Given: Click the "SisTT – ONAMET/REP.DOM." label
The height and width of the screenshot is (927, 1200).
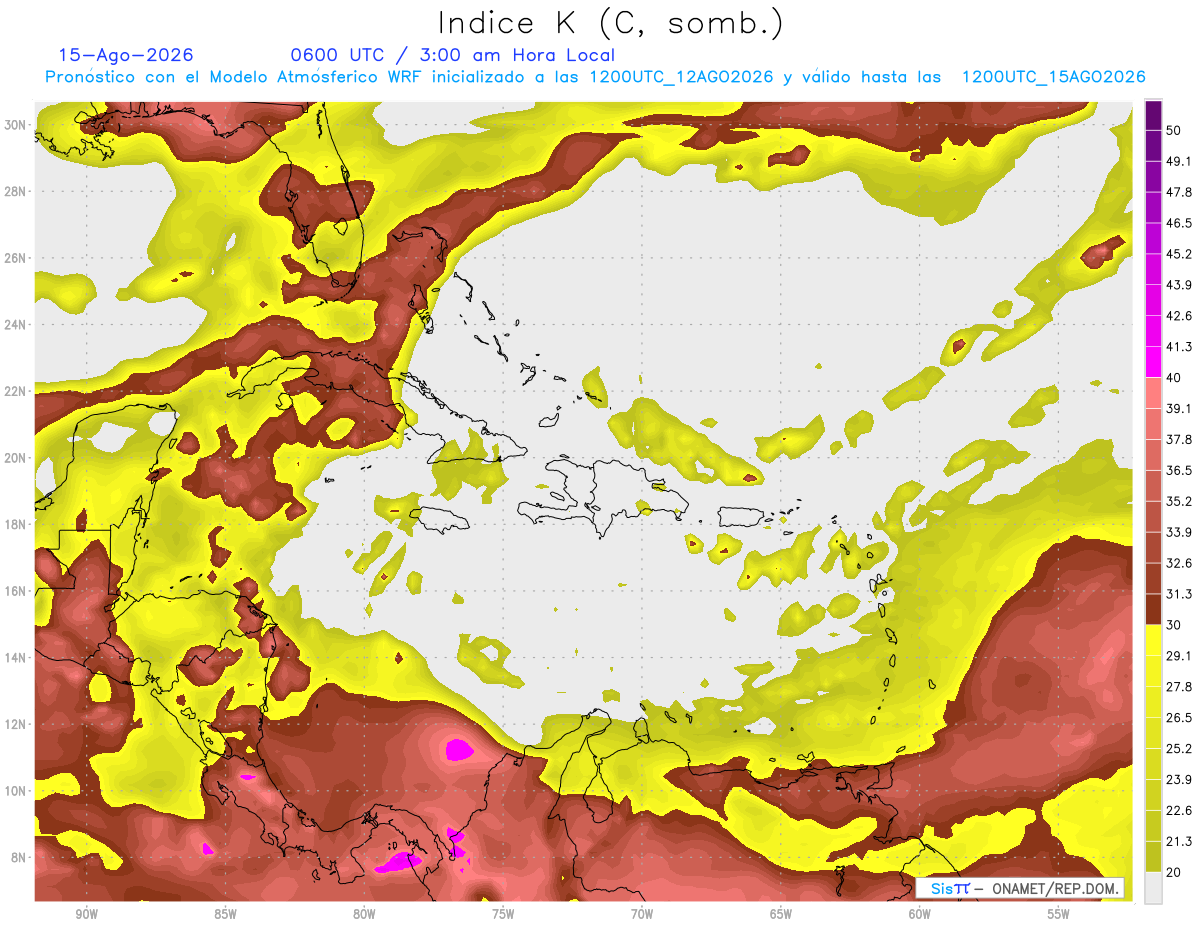Looking at the screenshot, I should click(x=1019, y=888).
